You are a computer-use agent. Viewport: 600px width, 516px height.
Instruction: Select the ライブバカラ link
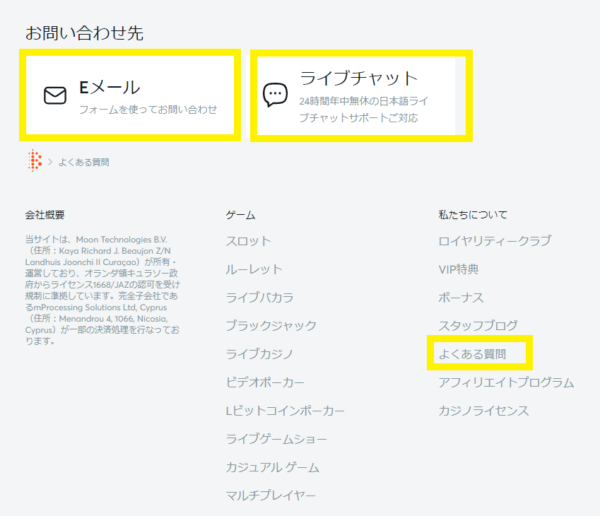261,297
